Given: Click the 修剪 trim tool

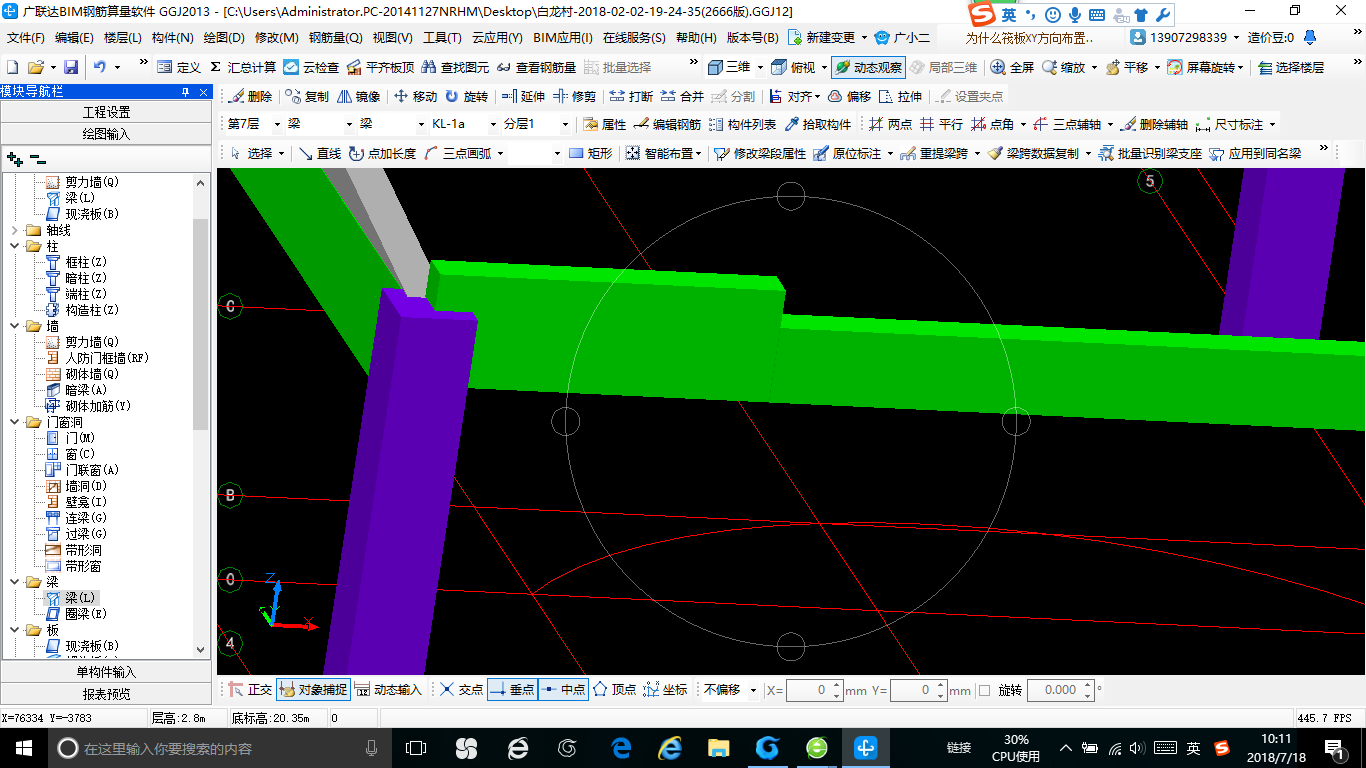Looking at the screenshot, I should coord(575,97).
